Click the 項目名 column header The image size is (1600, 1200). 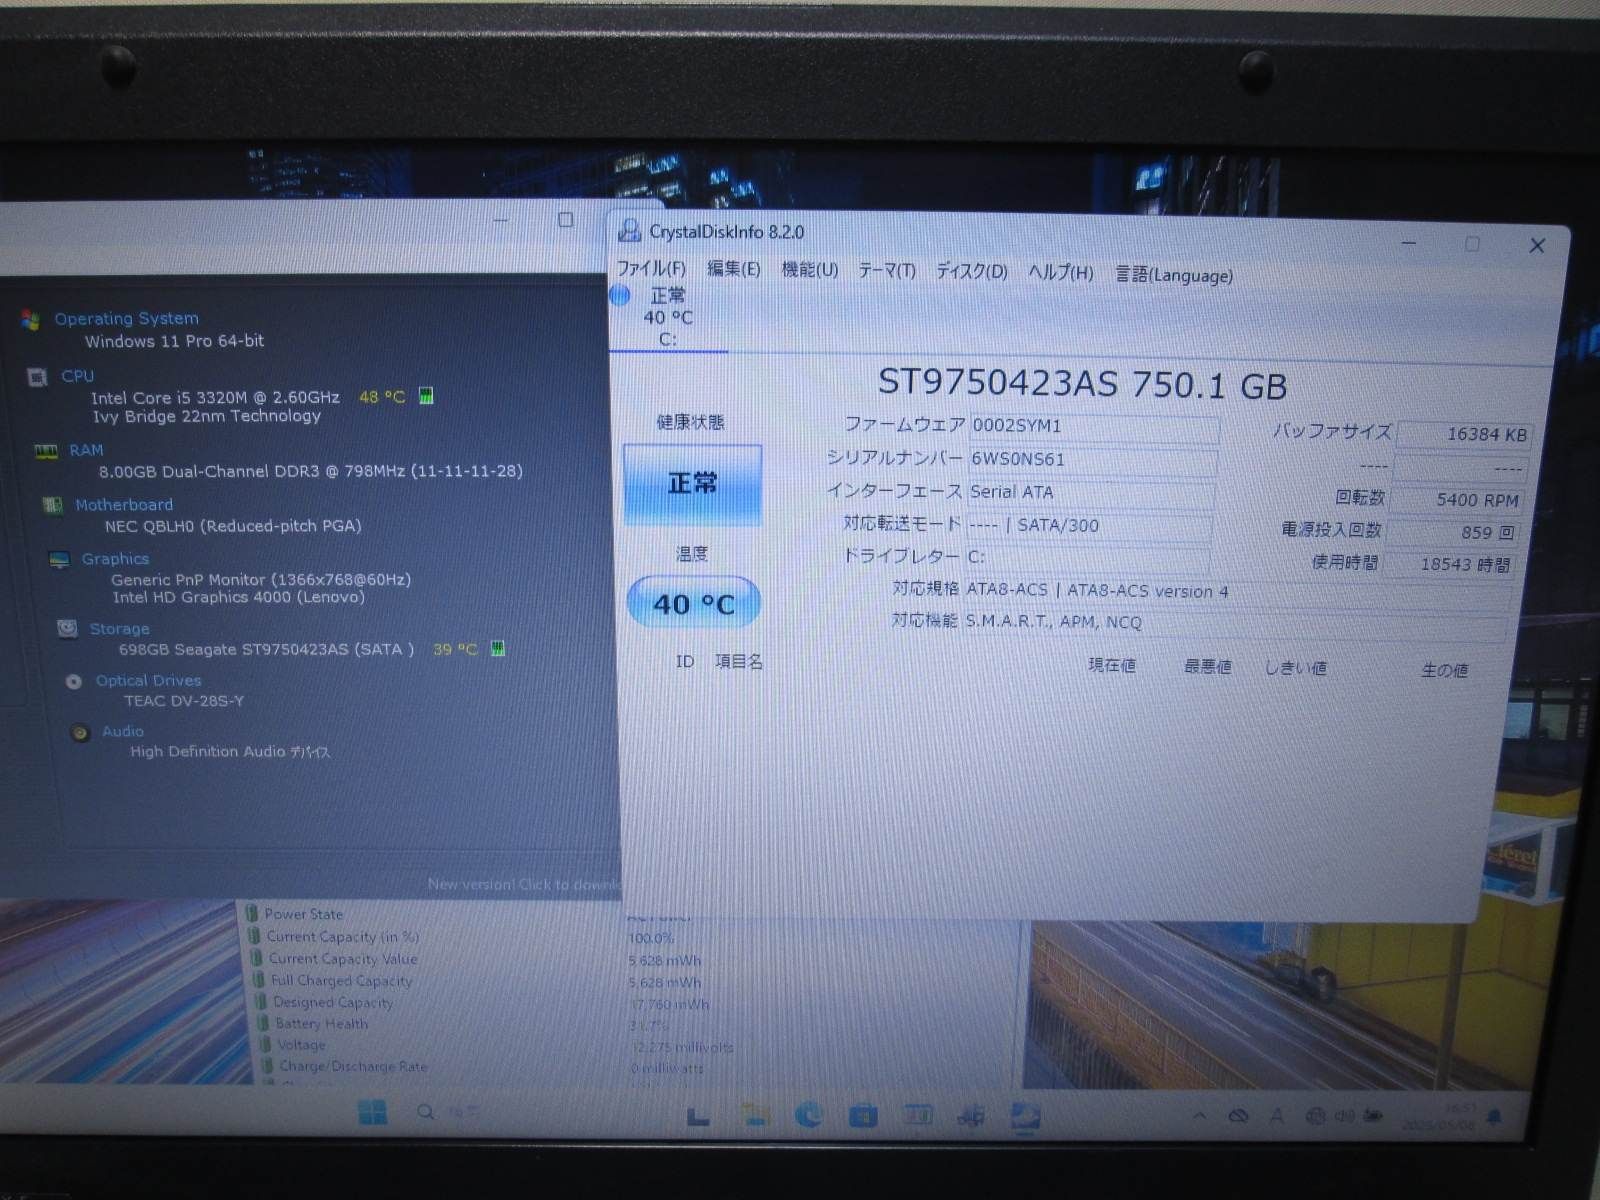point(738,661)
